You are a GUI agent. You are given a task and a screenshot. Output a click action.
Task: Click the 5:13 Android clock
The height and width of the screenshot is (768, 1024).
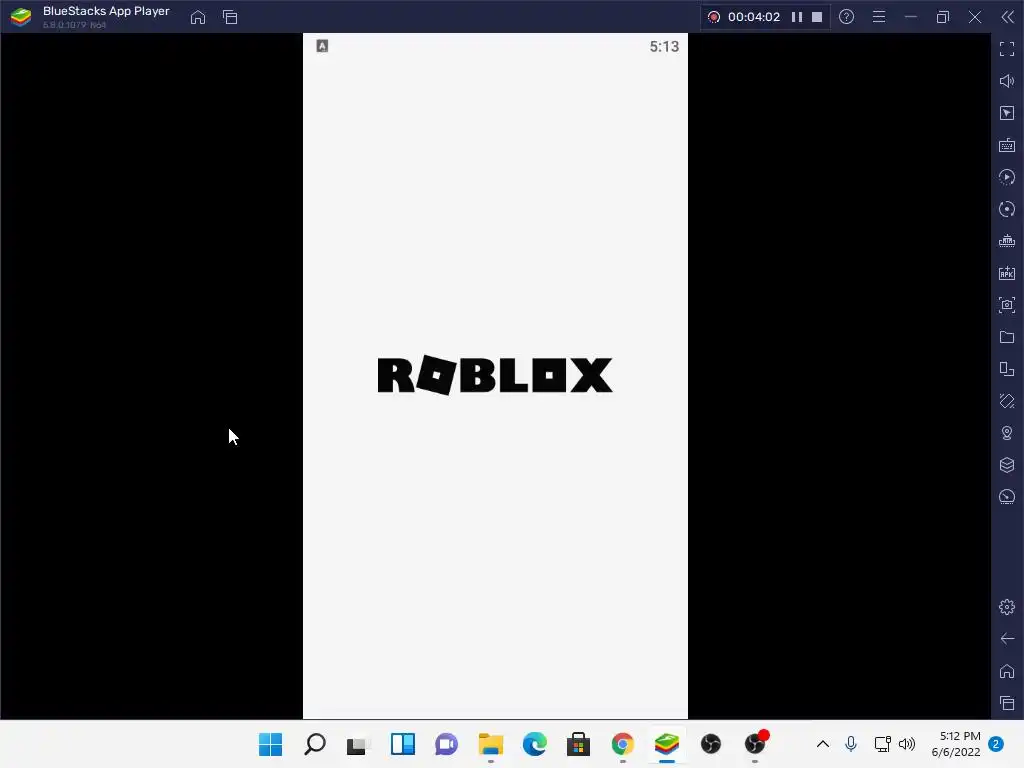[x=664, y=46]
